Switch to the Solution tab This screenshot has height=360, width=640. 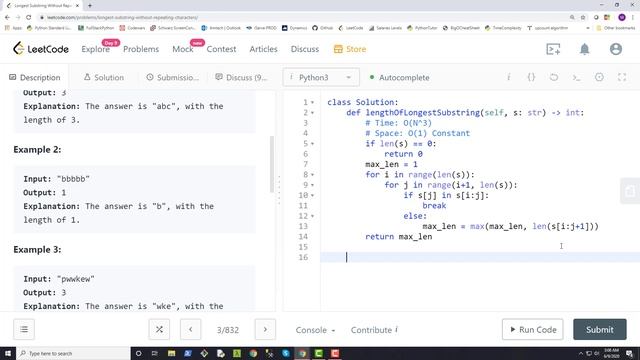(x=104, y=77)
